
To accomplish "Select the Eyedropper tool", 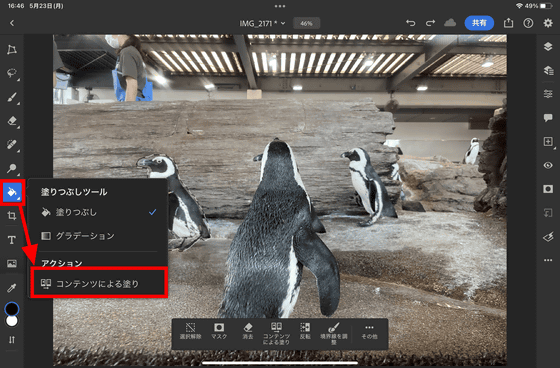I will 12,288.
